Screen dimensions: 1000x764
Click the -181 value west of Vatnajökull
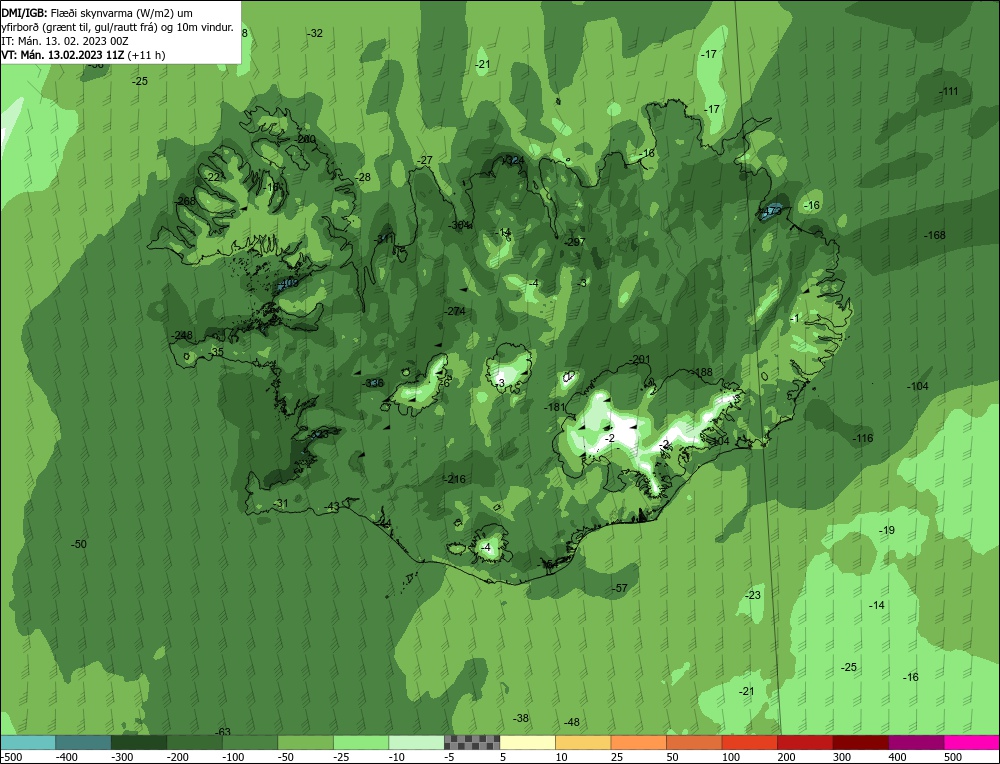554,407
